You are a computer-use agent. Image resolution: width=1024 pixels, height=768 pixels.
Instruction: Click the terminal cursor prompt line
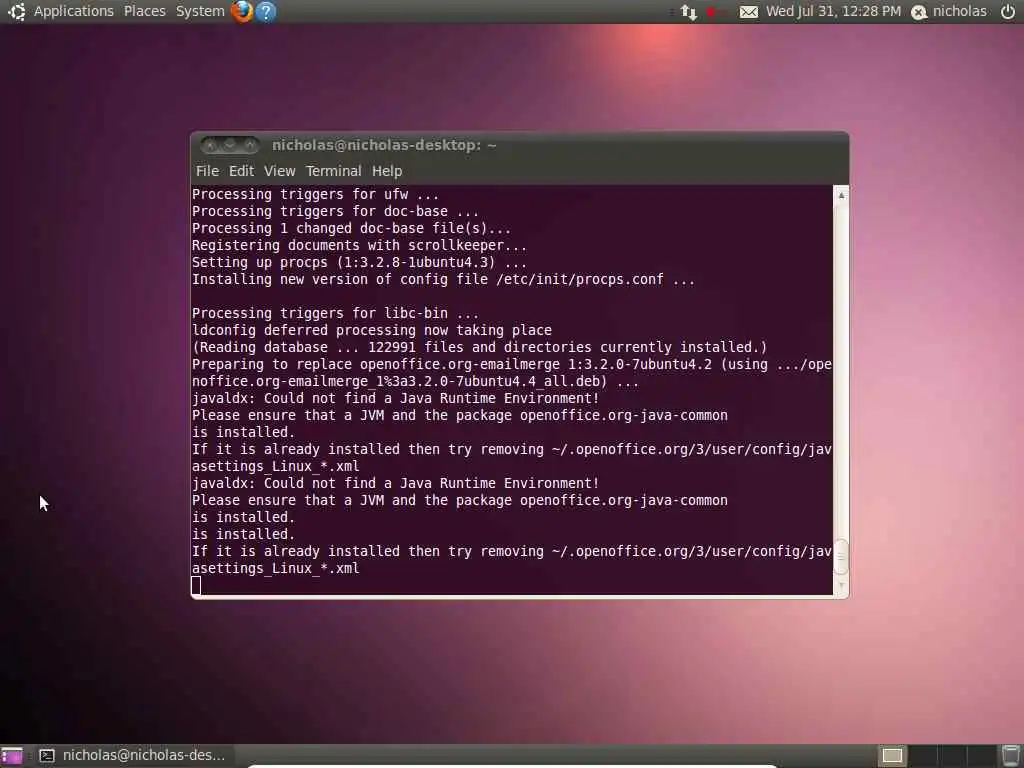pos(196,585)
